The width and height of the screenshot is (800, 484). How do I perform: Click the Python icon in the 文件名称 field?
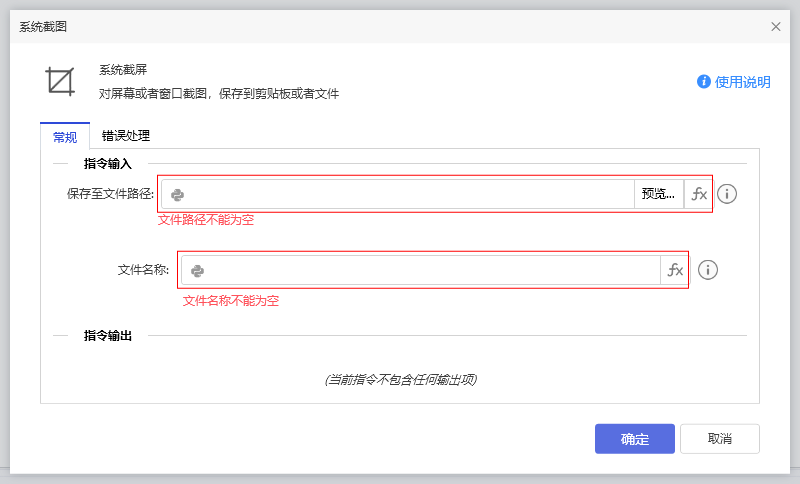coord(198,270)
